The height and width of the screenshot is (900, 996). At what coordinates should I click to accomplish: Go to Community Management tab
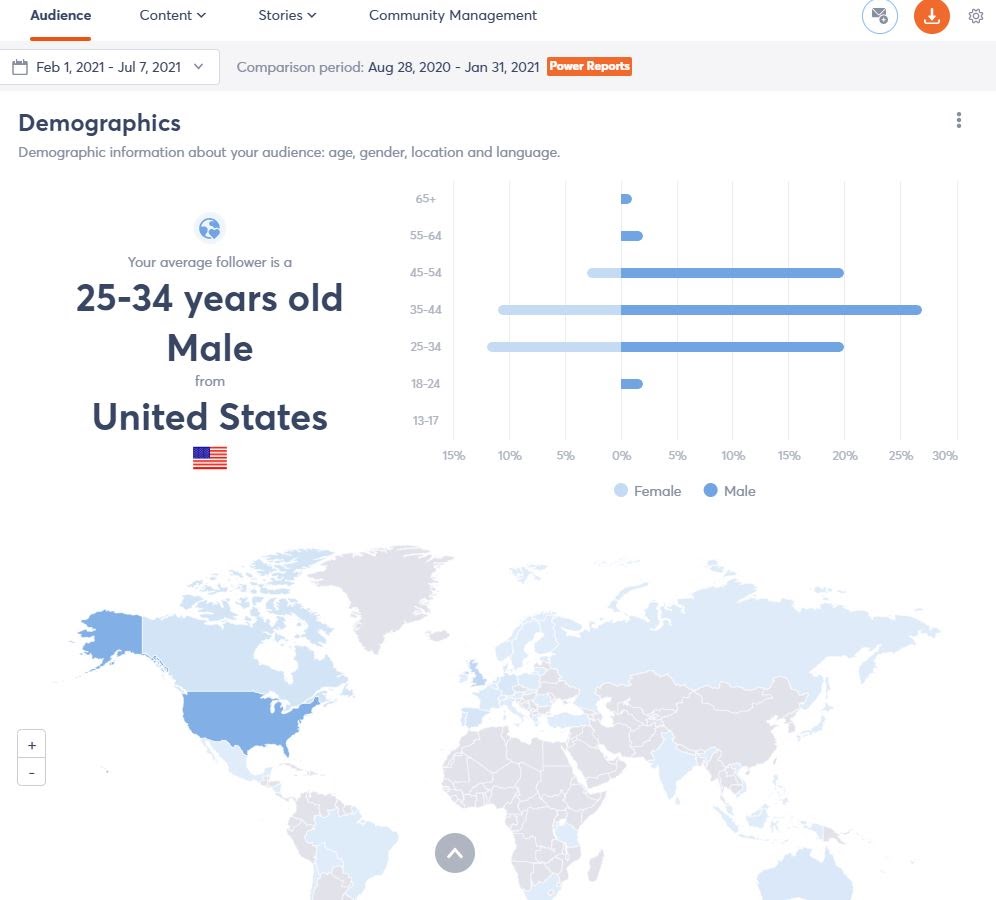(x=453, y=15)
